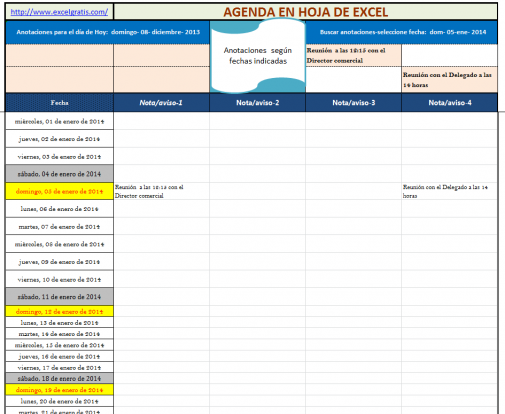The width and height of the screenshot is (505, 414).
Task: Select the bold 'Reunión a las 18:15' summary cell
Action: point(353,55)
